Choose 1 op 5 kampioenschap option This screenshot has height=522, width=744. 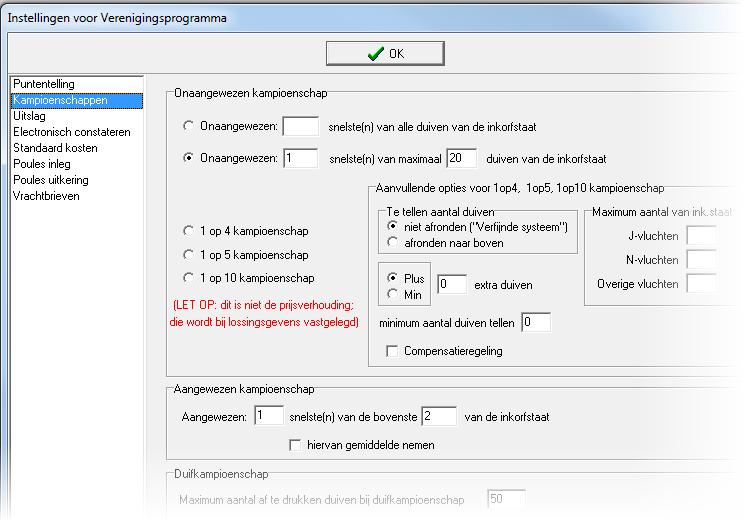pos(188,254)
